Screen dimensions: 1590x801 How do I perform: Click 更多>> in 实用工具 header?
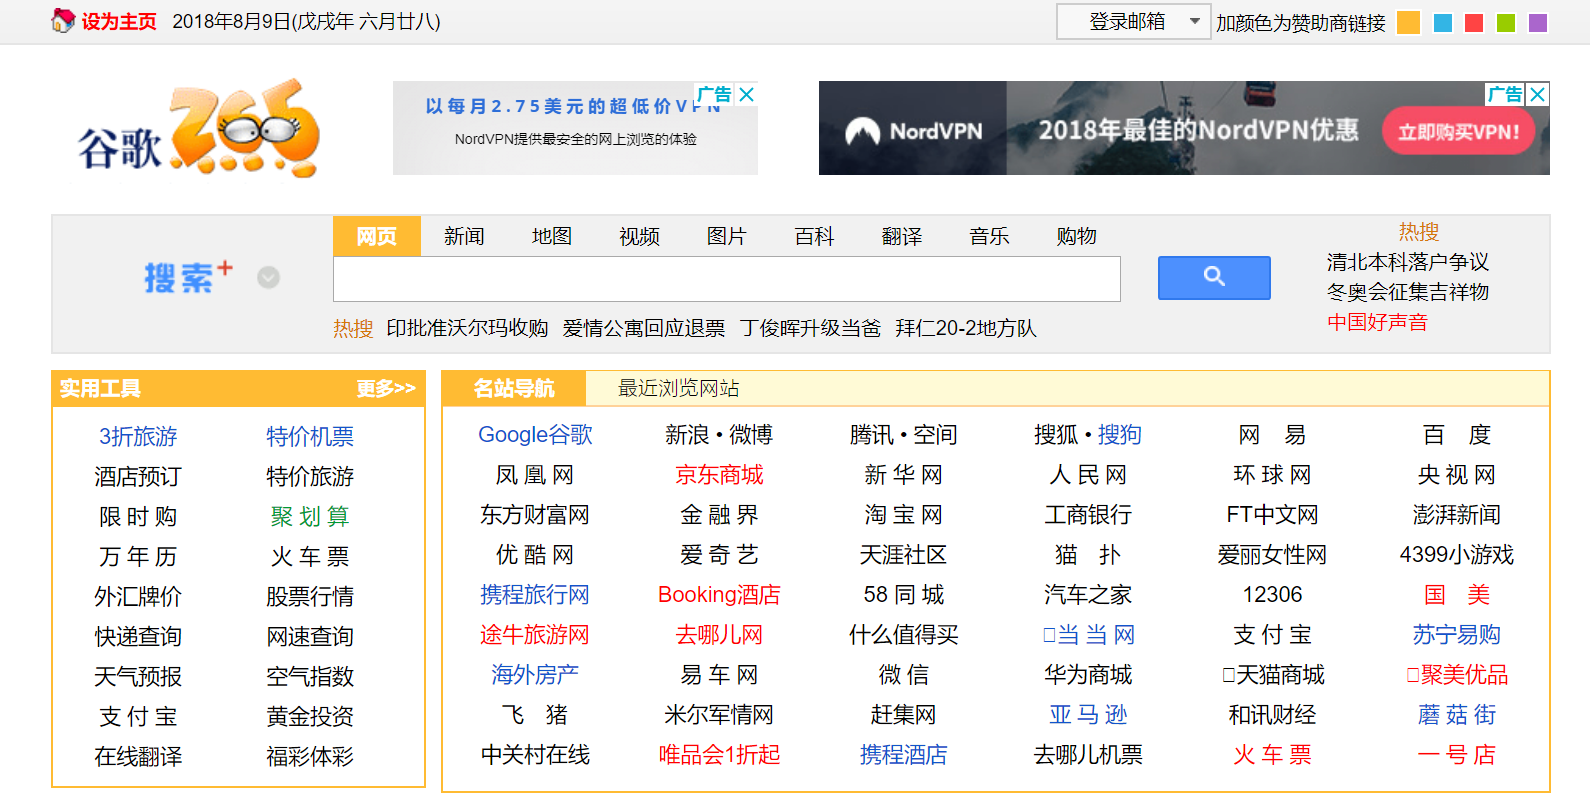click(x=386, y=388)
